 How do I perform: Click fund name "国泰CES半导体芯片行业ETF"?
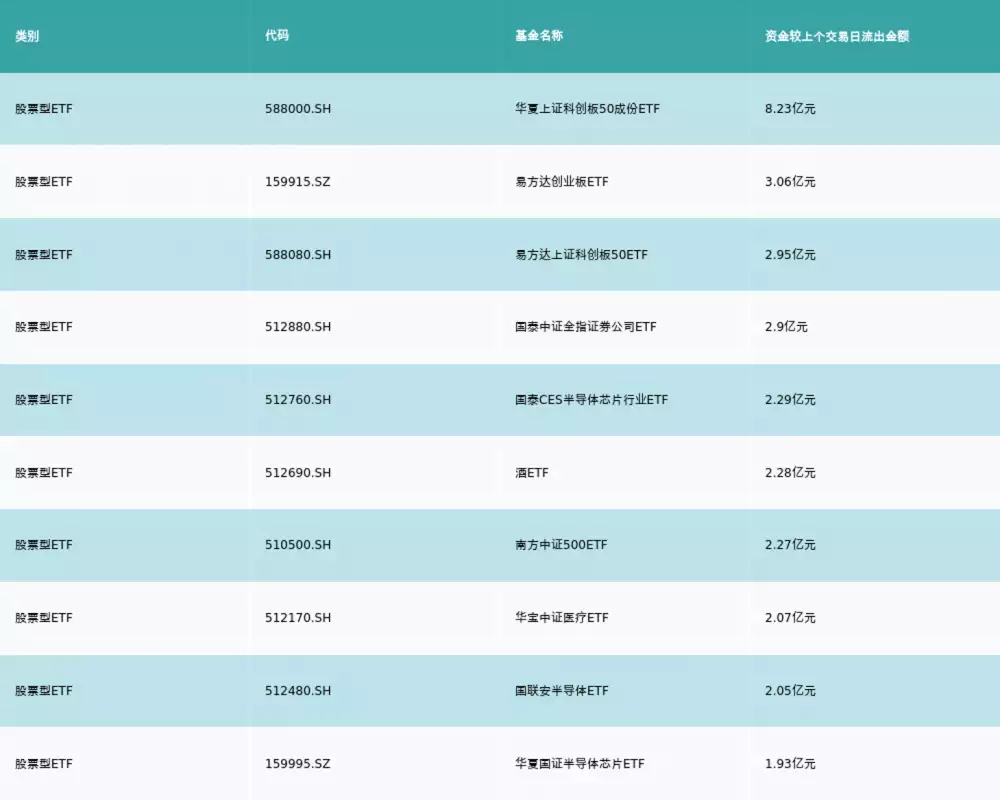[592, 400]
